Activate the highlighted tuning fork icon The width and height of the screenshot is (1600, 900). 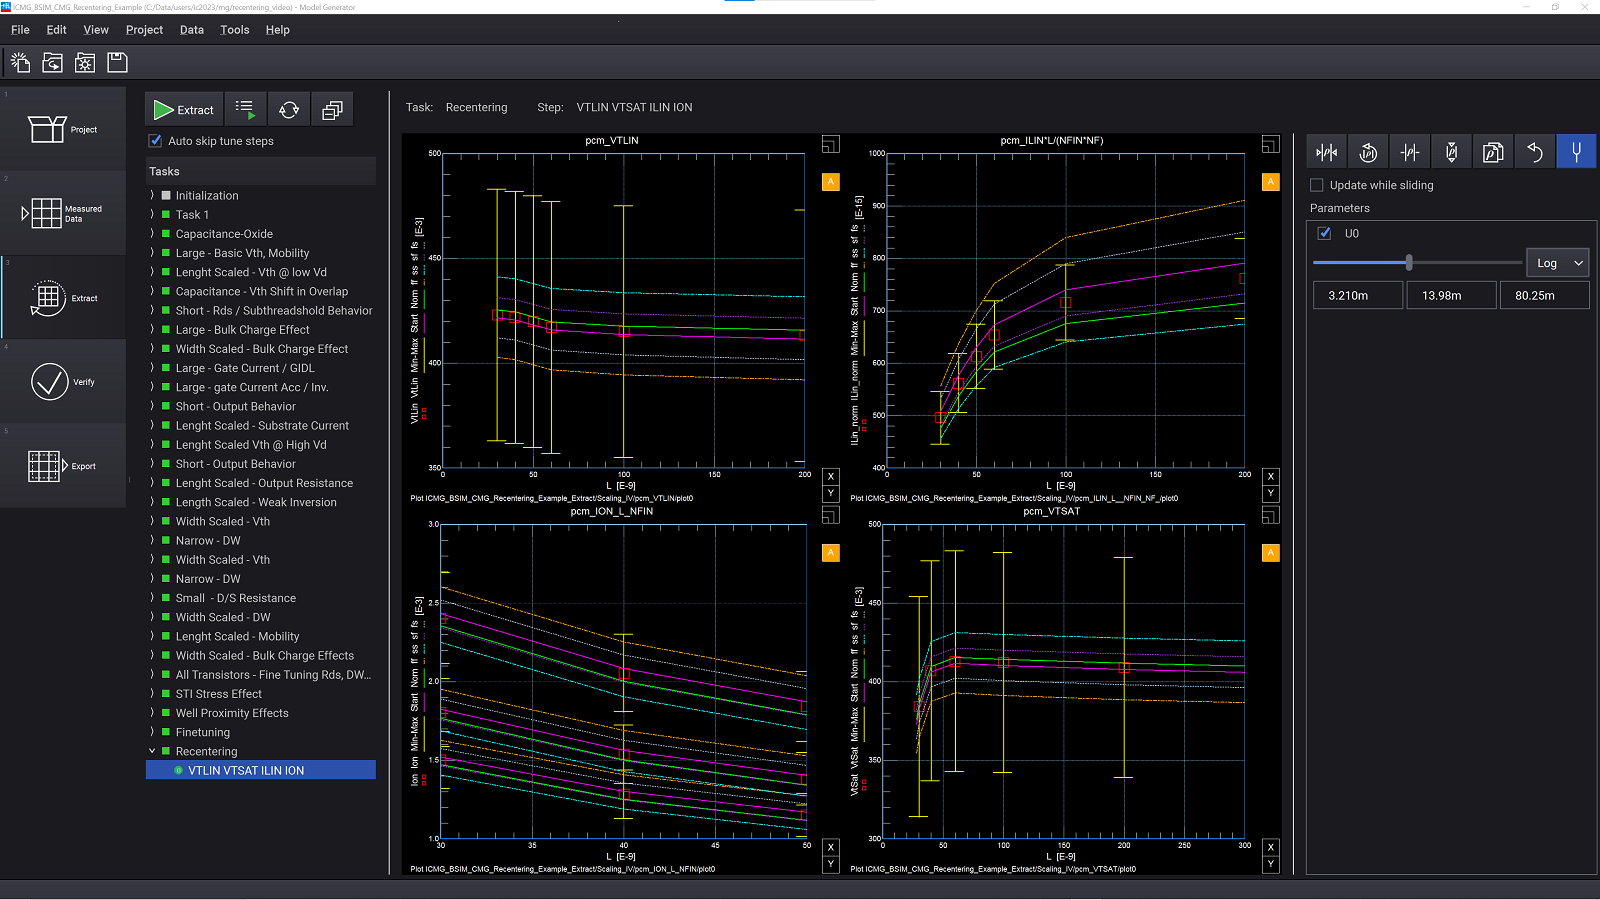[1576, 151]
